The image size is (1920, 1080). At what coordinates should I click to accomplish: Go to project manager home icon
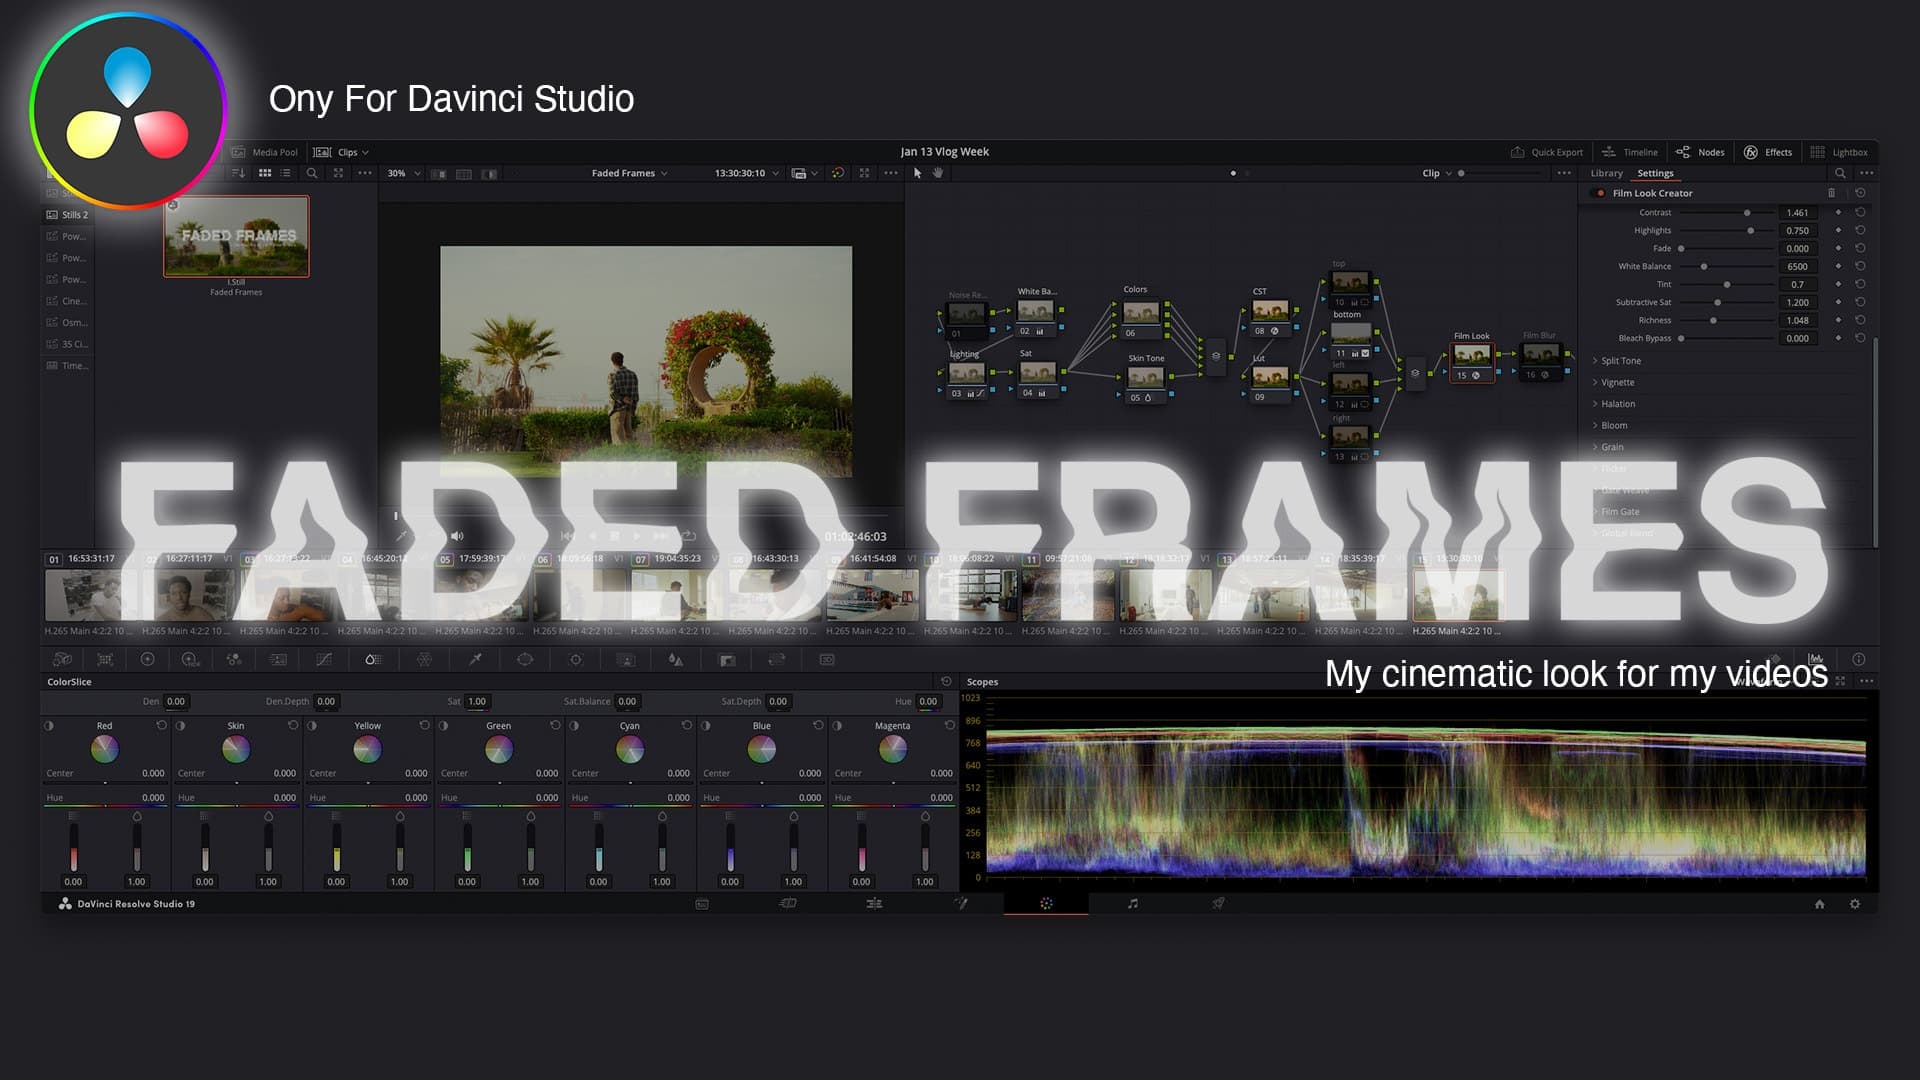coord(1820,904)
